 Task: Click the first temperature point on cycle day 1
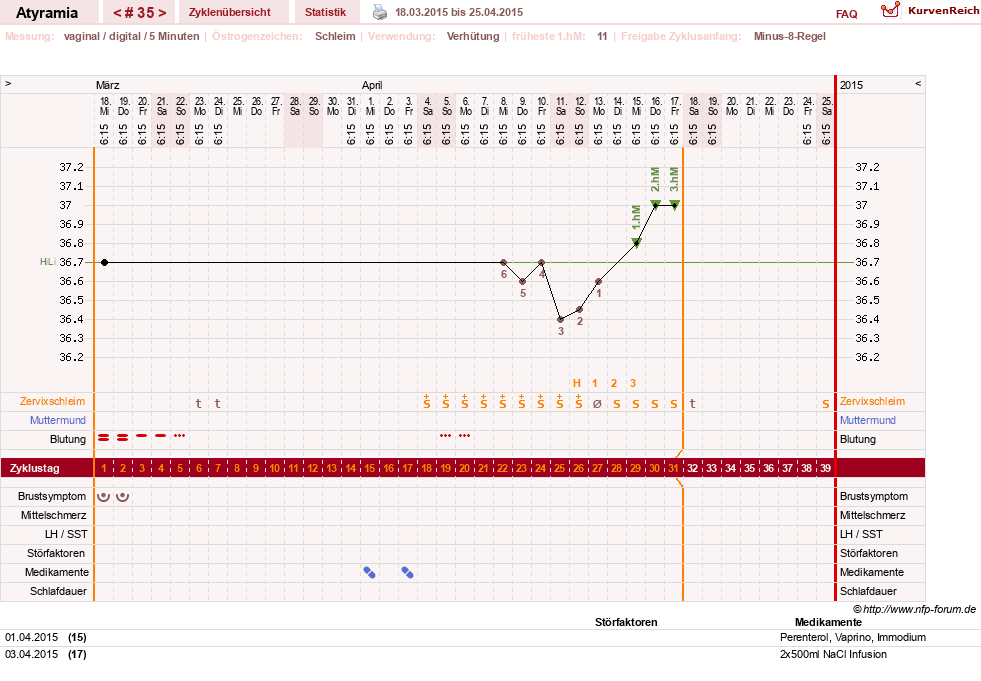pyautogui.click(x=104, y=262)
